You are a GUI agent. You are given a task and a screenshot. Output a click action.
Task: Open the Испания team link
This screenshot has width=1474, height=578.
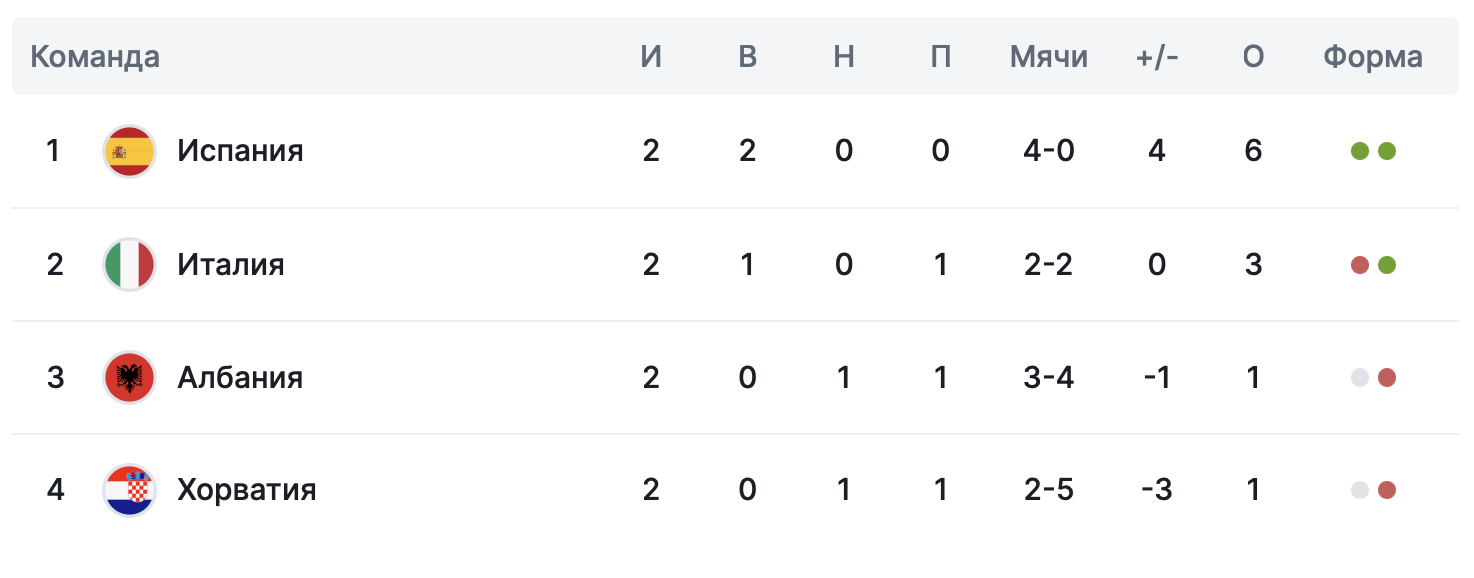point(240,151)
